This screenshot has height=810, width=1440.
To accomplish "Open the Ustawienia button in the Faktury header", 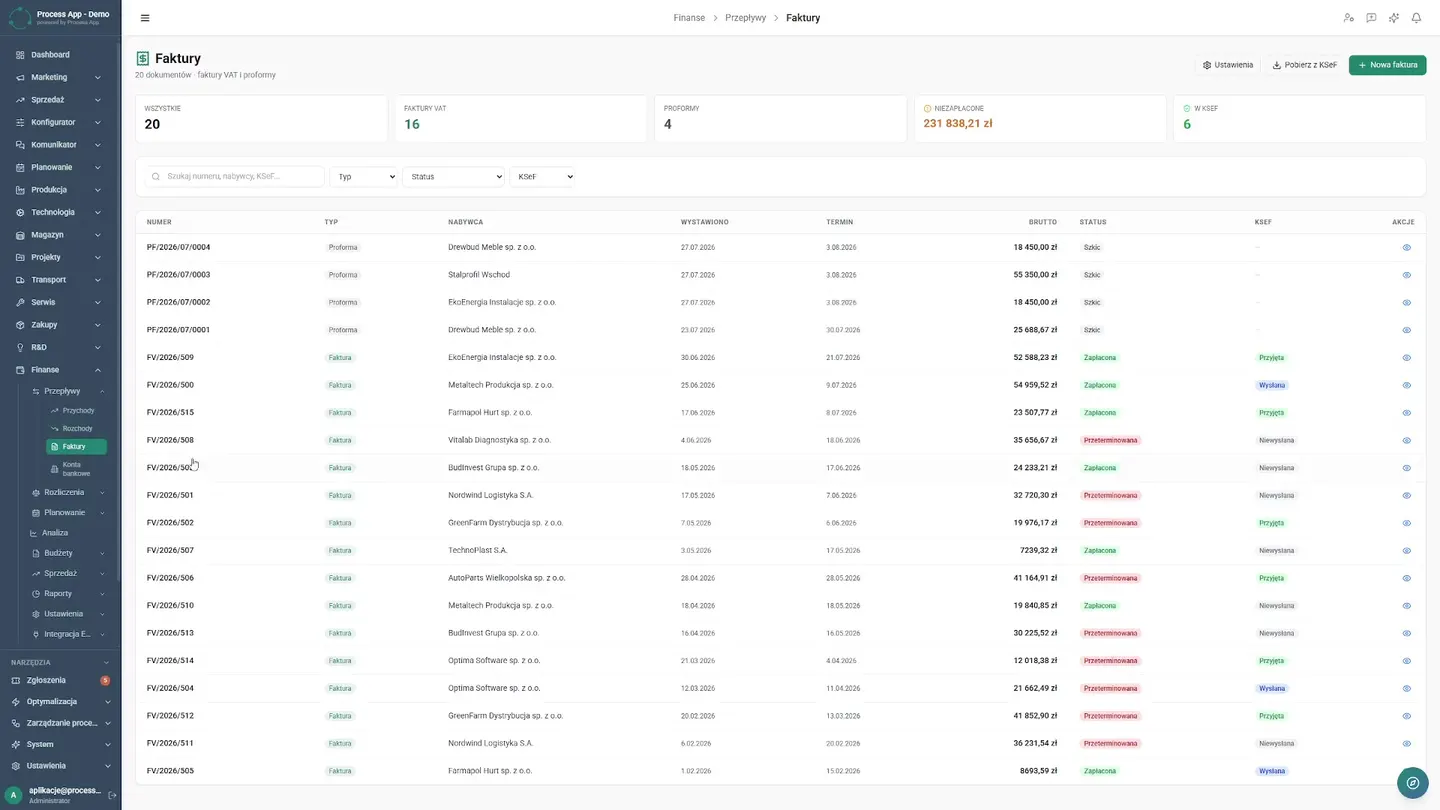I will tap(1227, 65).
